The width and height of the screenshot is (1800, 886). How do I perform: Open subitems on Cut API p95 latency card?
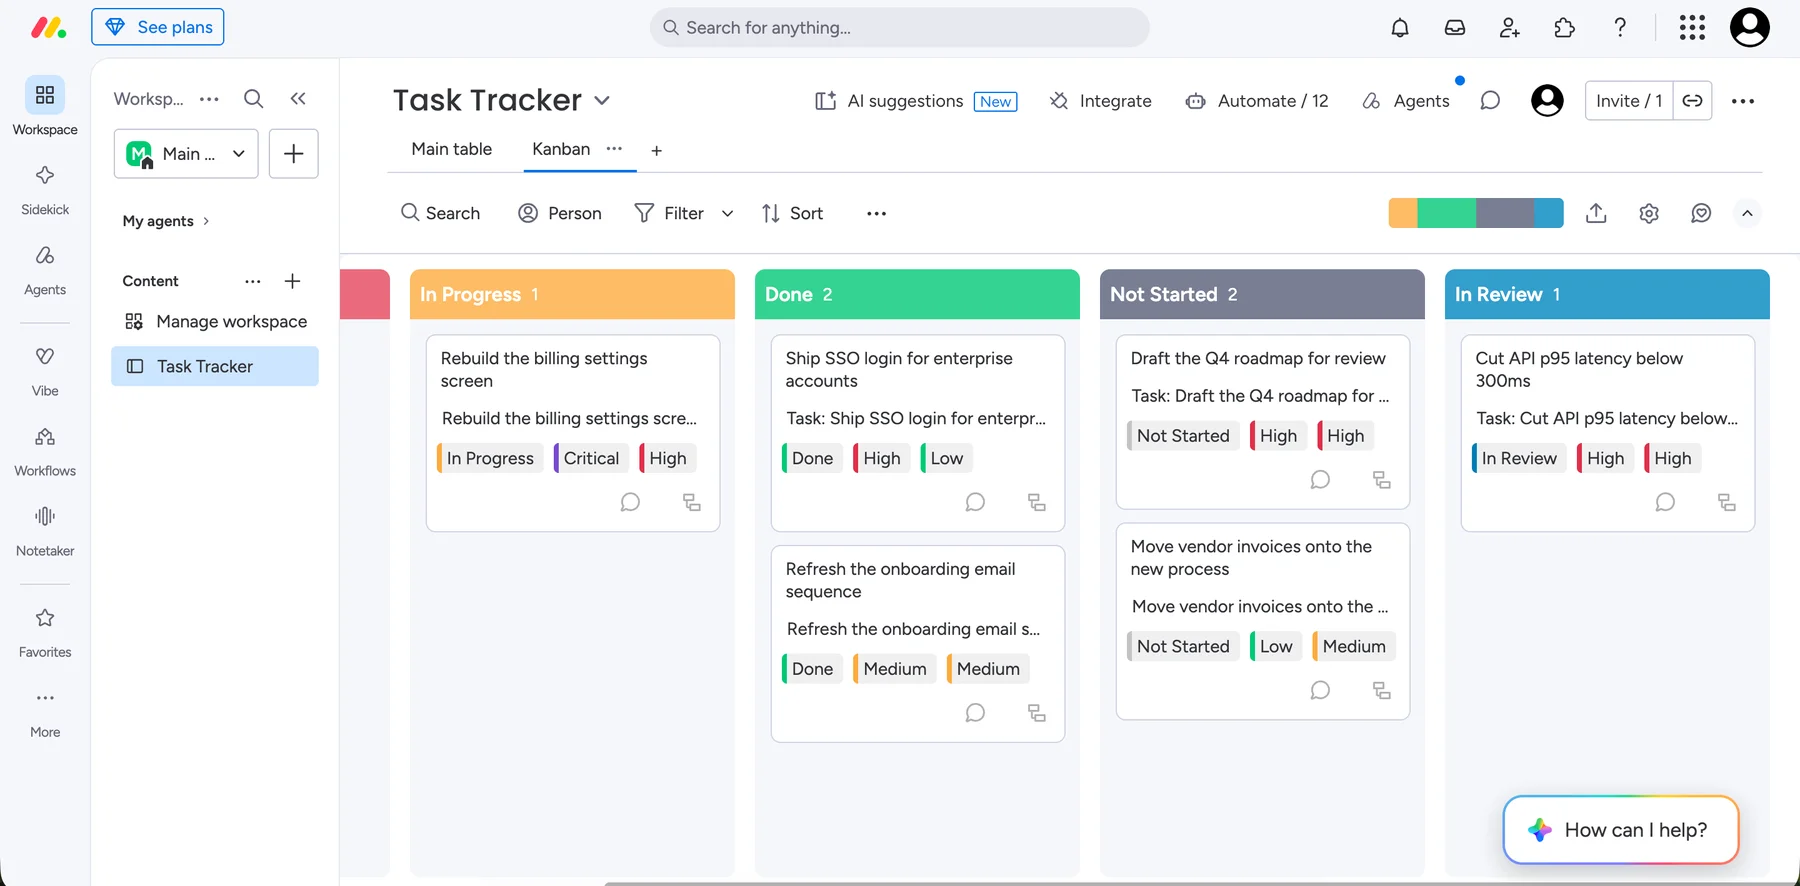click(x=1727, y=502)
